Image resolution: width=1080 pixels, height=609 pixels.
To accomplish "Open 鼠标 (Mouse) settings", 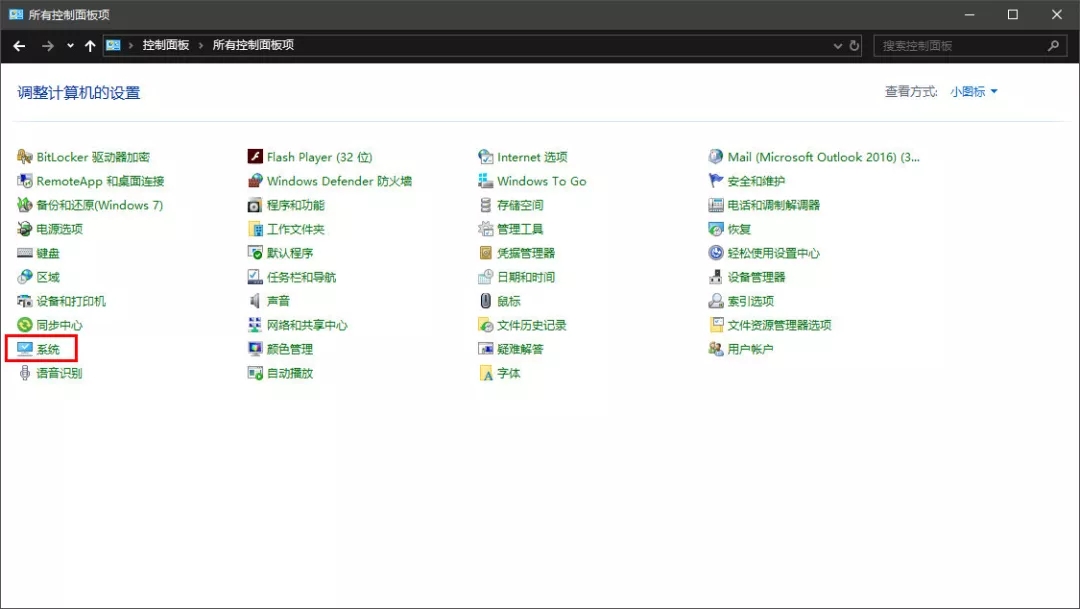I will pos(507,301).
